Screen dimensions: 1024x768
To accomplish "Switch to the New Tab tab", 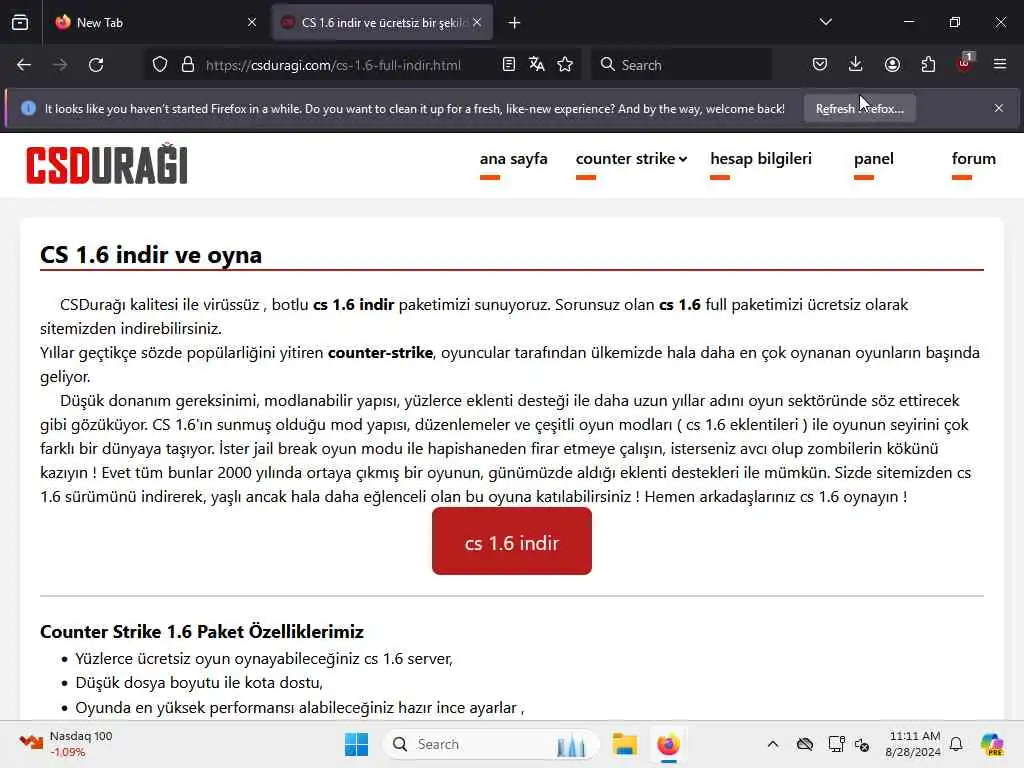I will click(153, 22).
